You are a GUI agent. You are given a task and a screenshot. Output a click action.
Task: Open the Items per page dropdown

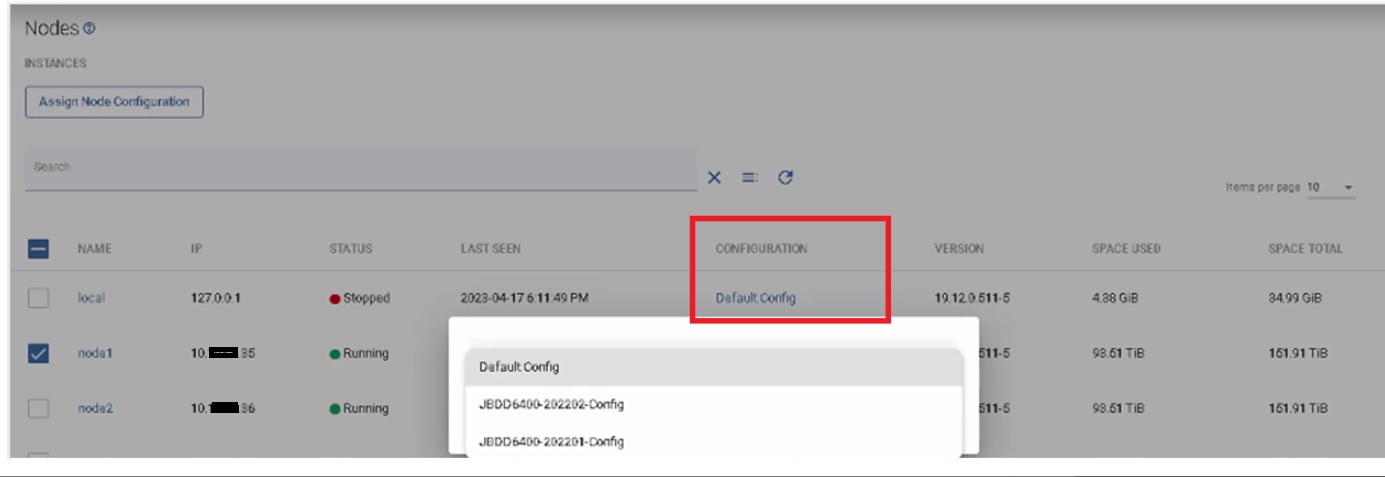click(x=1331, y=188)
